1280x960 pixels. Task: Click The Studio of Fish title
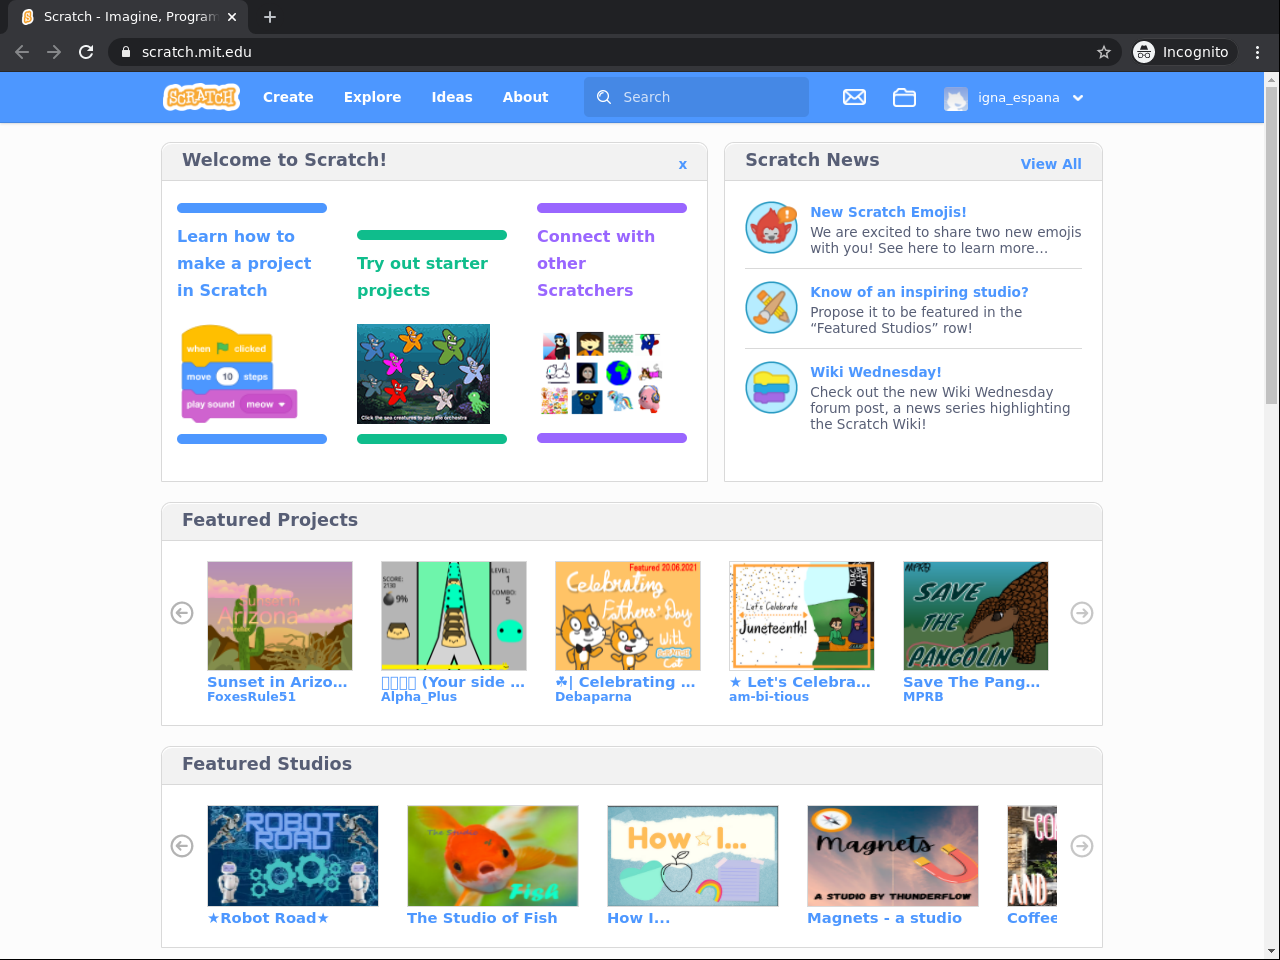click(482, 918)
